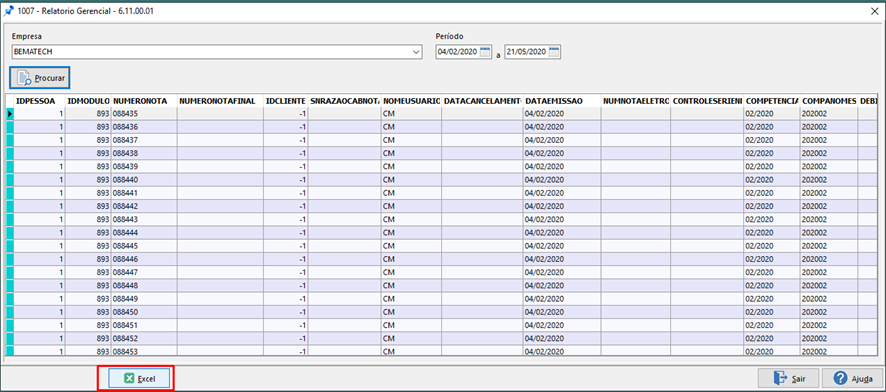Click the CM user cell in row 088437

tap(411, 140)
